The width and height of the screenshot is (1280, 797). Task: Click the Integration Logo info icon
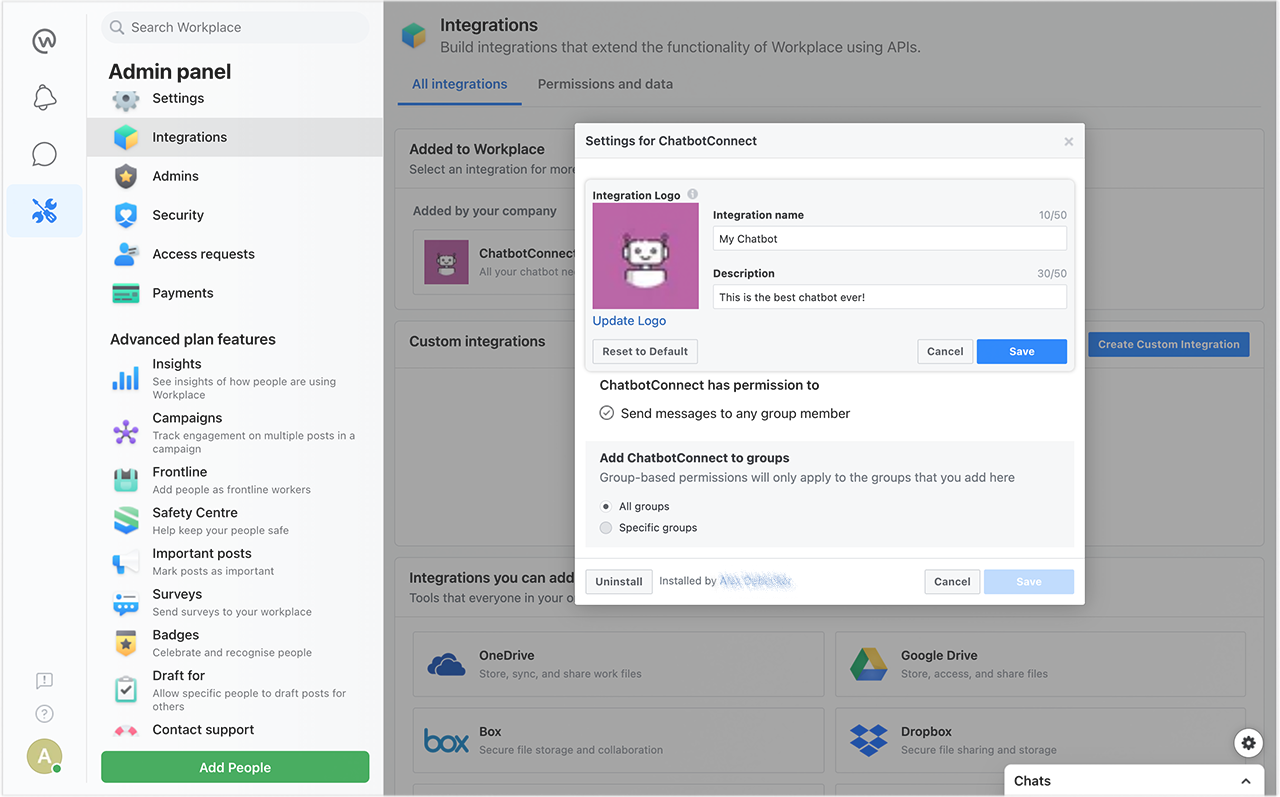(693, 195)
